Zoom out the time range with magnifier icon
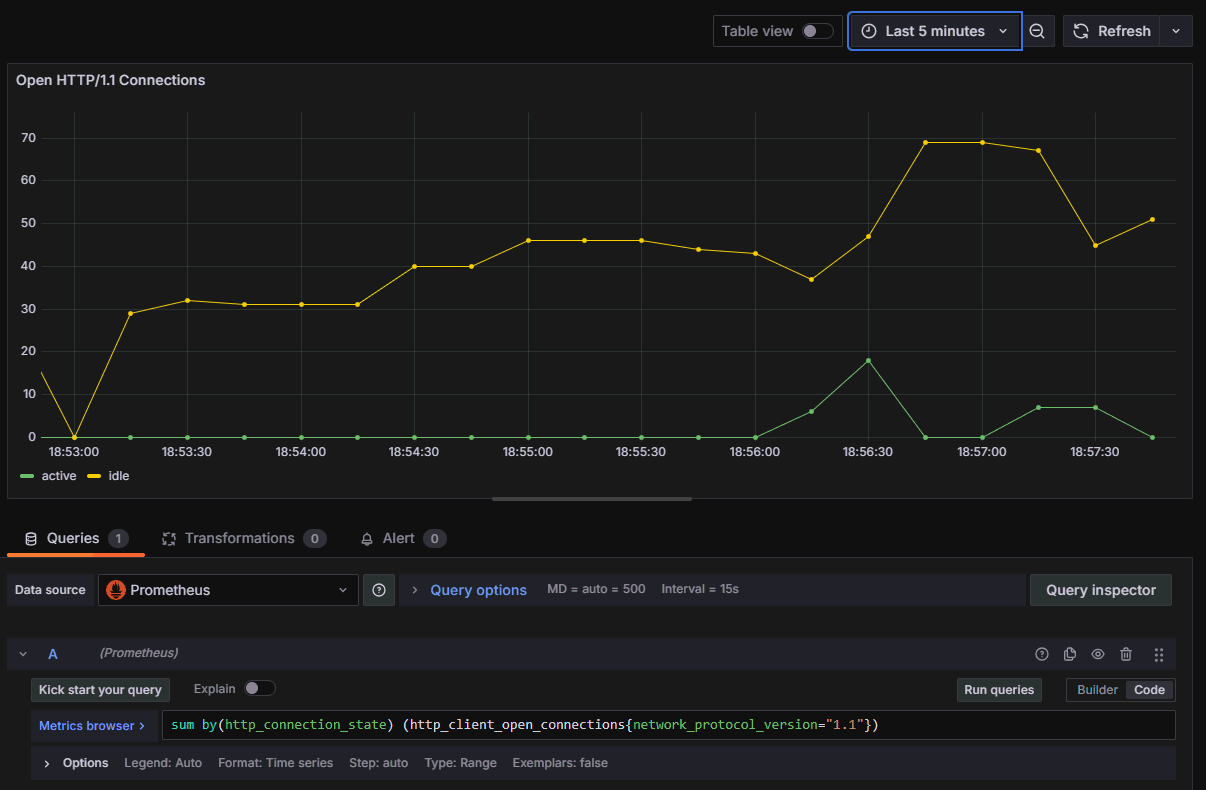1206x790 pixels. tap(1038, 31)
